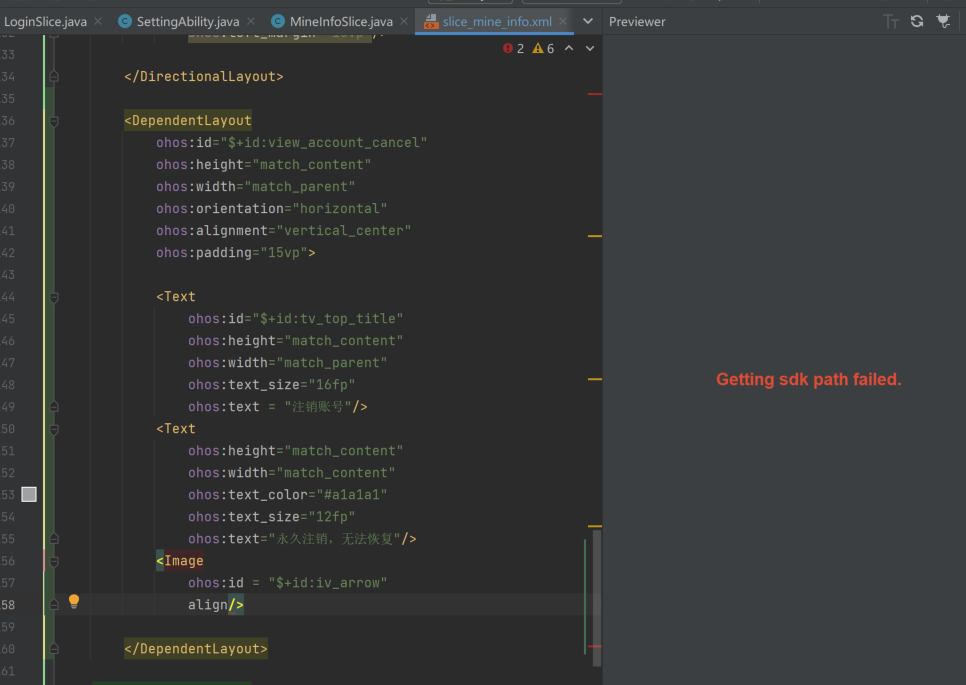Click the yellow warning stripe marker beside line 41
The width and height of the screenshot is (966, 685).
[x=595, y=236]
